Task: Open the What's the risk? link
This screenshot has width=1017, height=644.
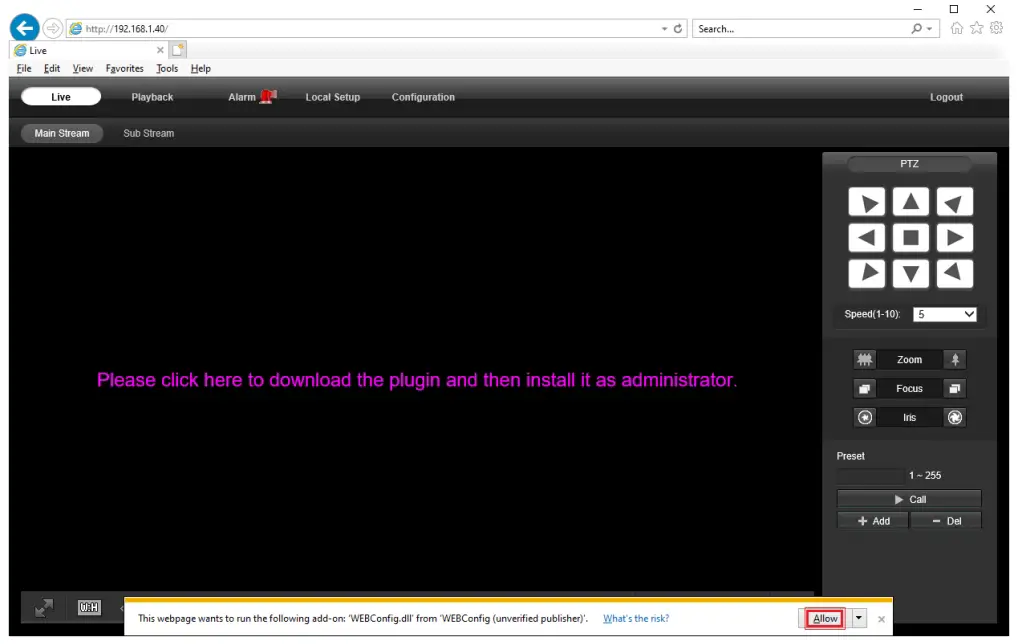Action: click(636, 619)
